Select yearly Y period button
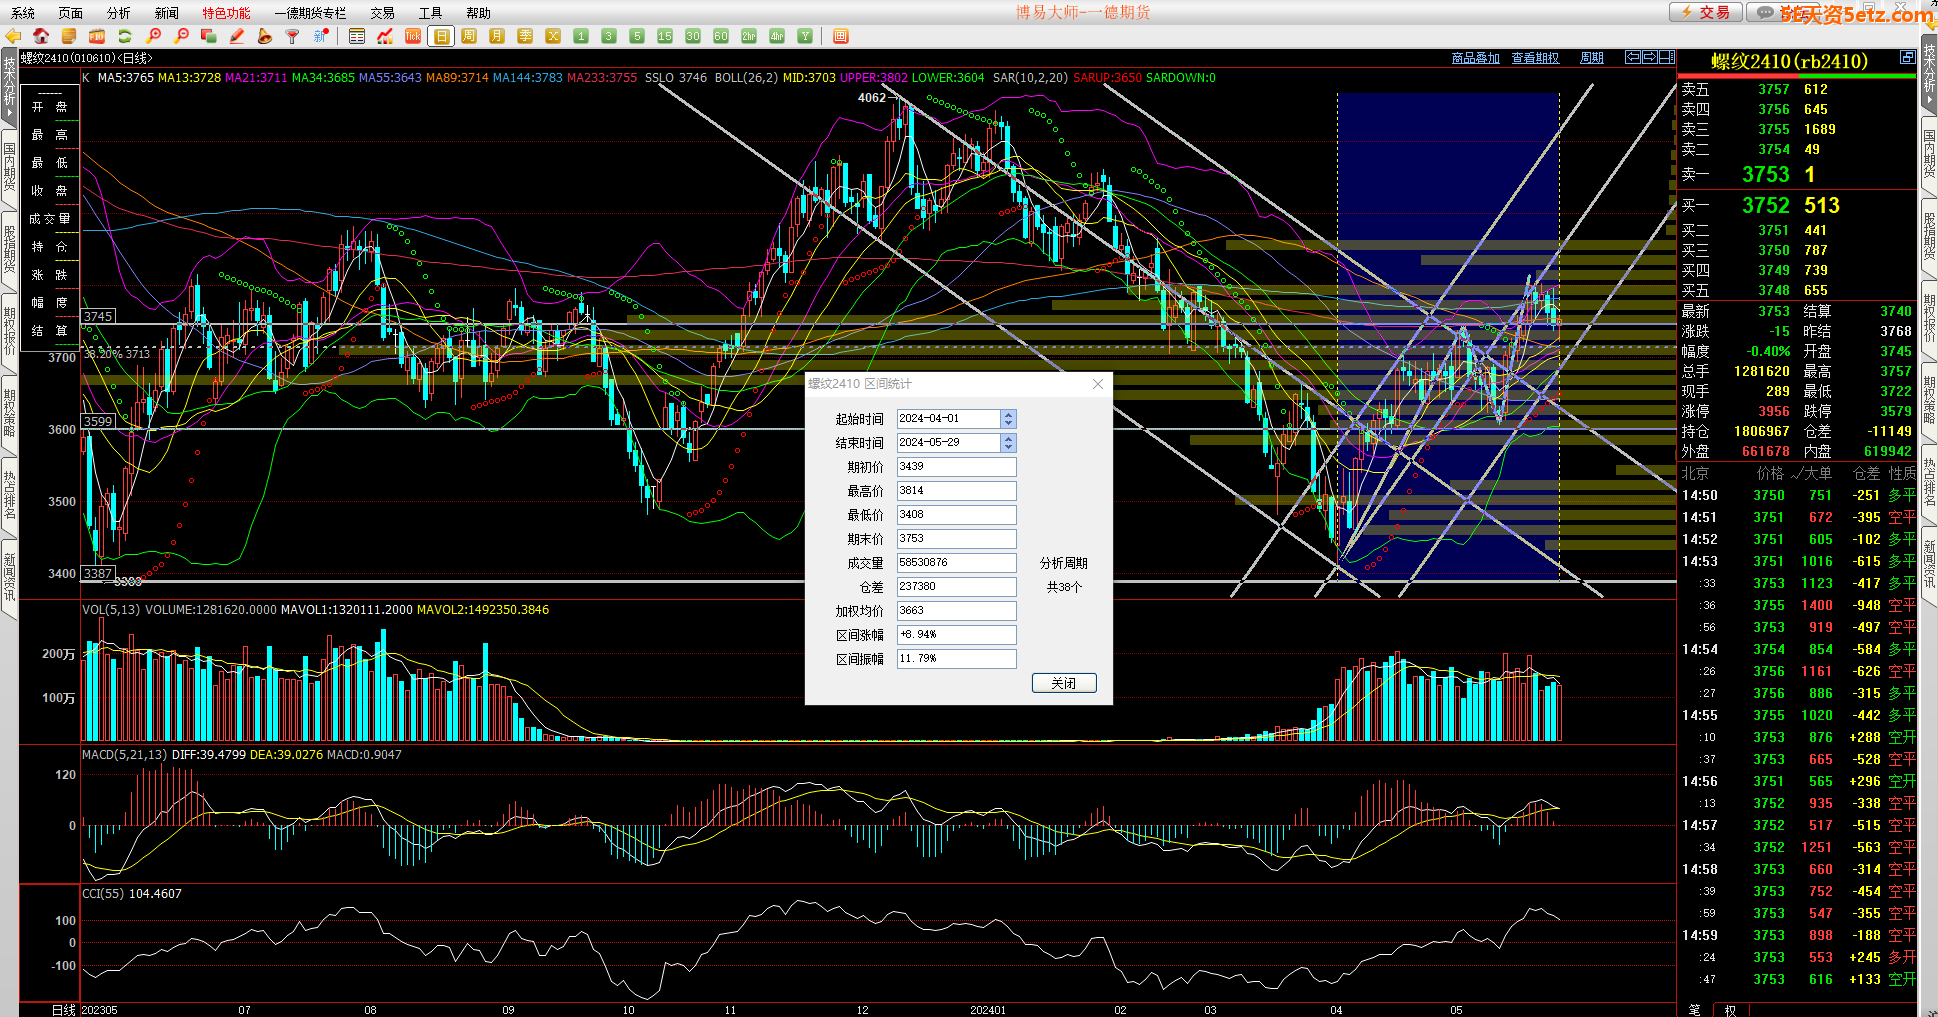The image size is (1938, 1017). 805,36
